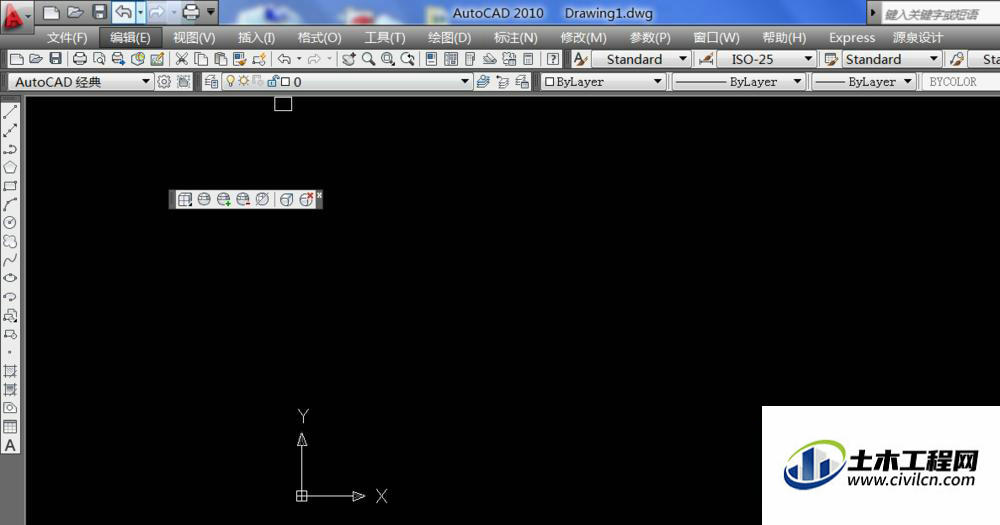Open the Express menu

(x=852, y=38)
